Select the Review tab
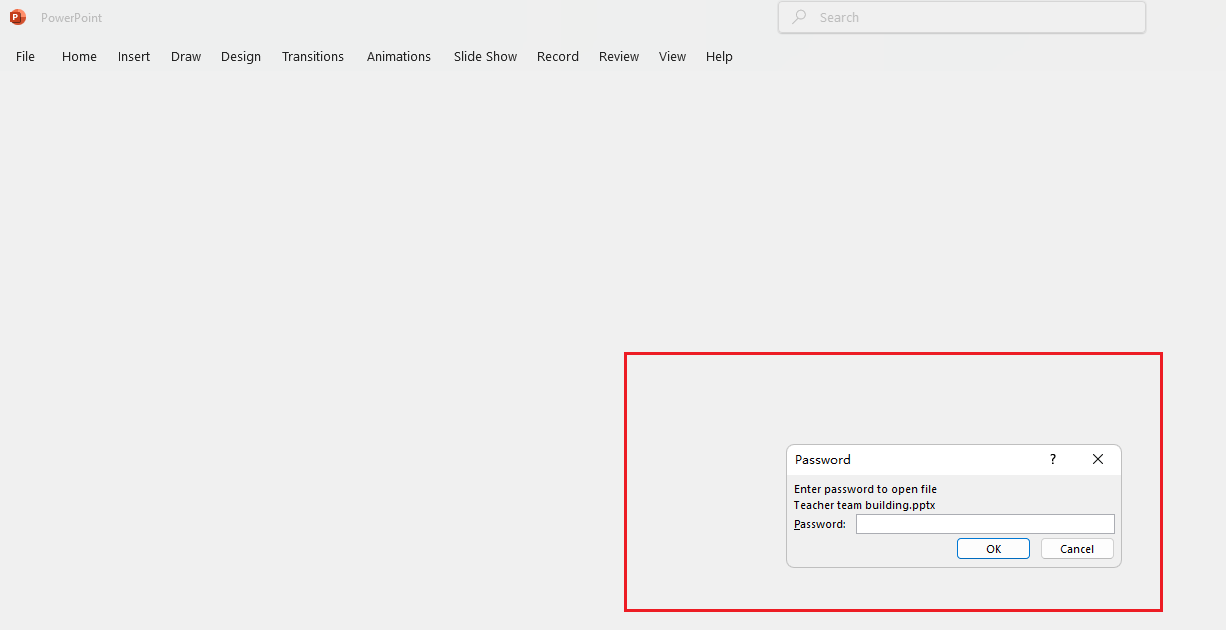Screen dimensions: 1226x630 click(619, 57)
